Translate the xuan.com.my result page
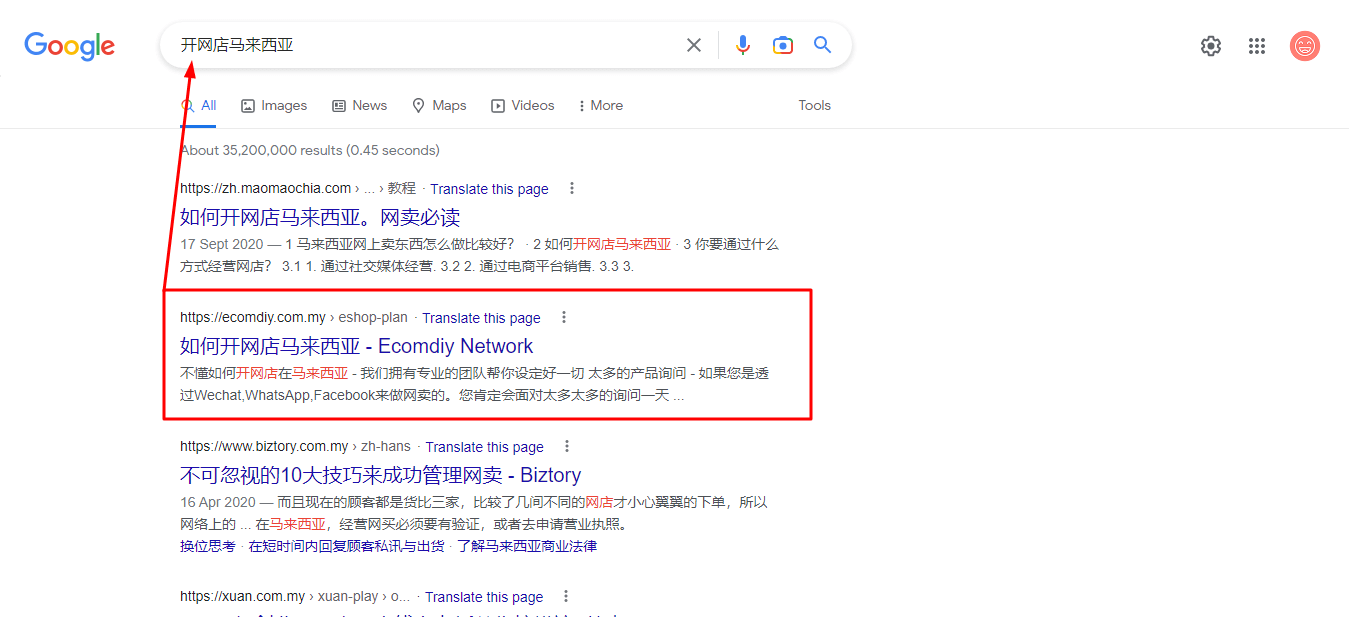The height and width of the screenshot is (617, 1349). (484, 597)
